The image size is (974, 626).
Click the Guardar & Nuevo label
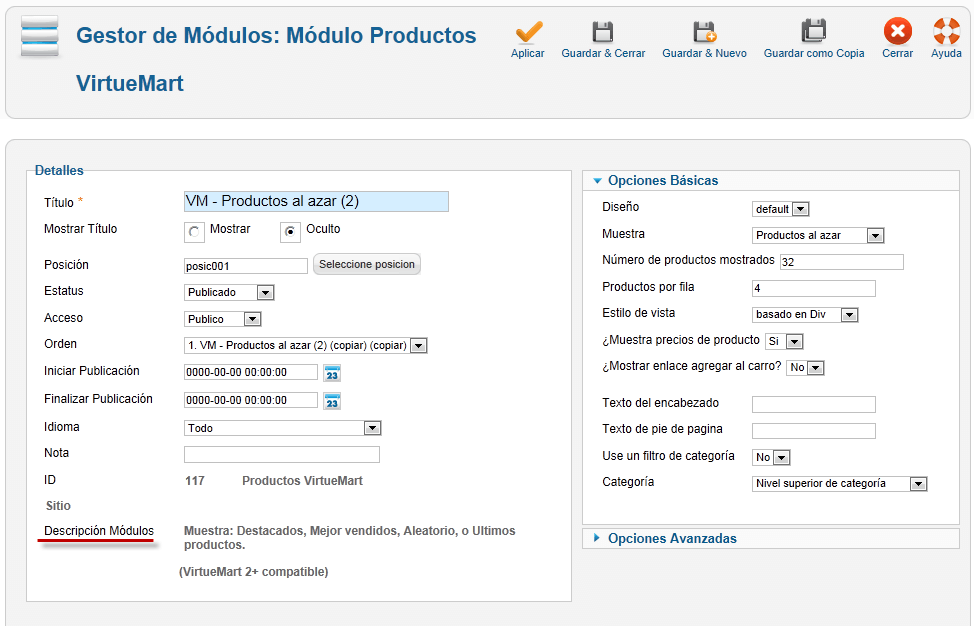coord(704,53)
